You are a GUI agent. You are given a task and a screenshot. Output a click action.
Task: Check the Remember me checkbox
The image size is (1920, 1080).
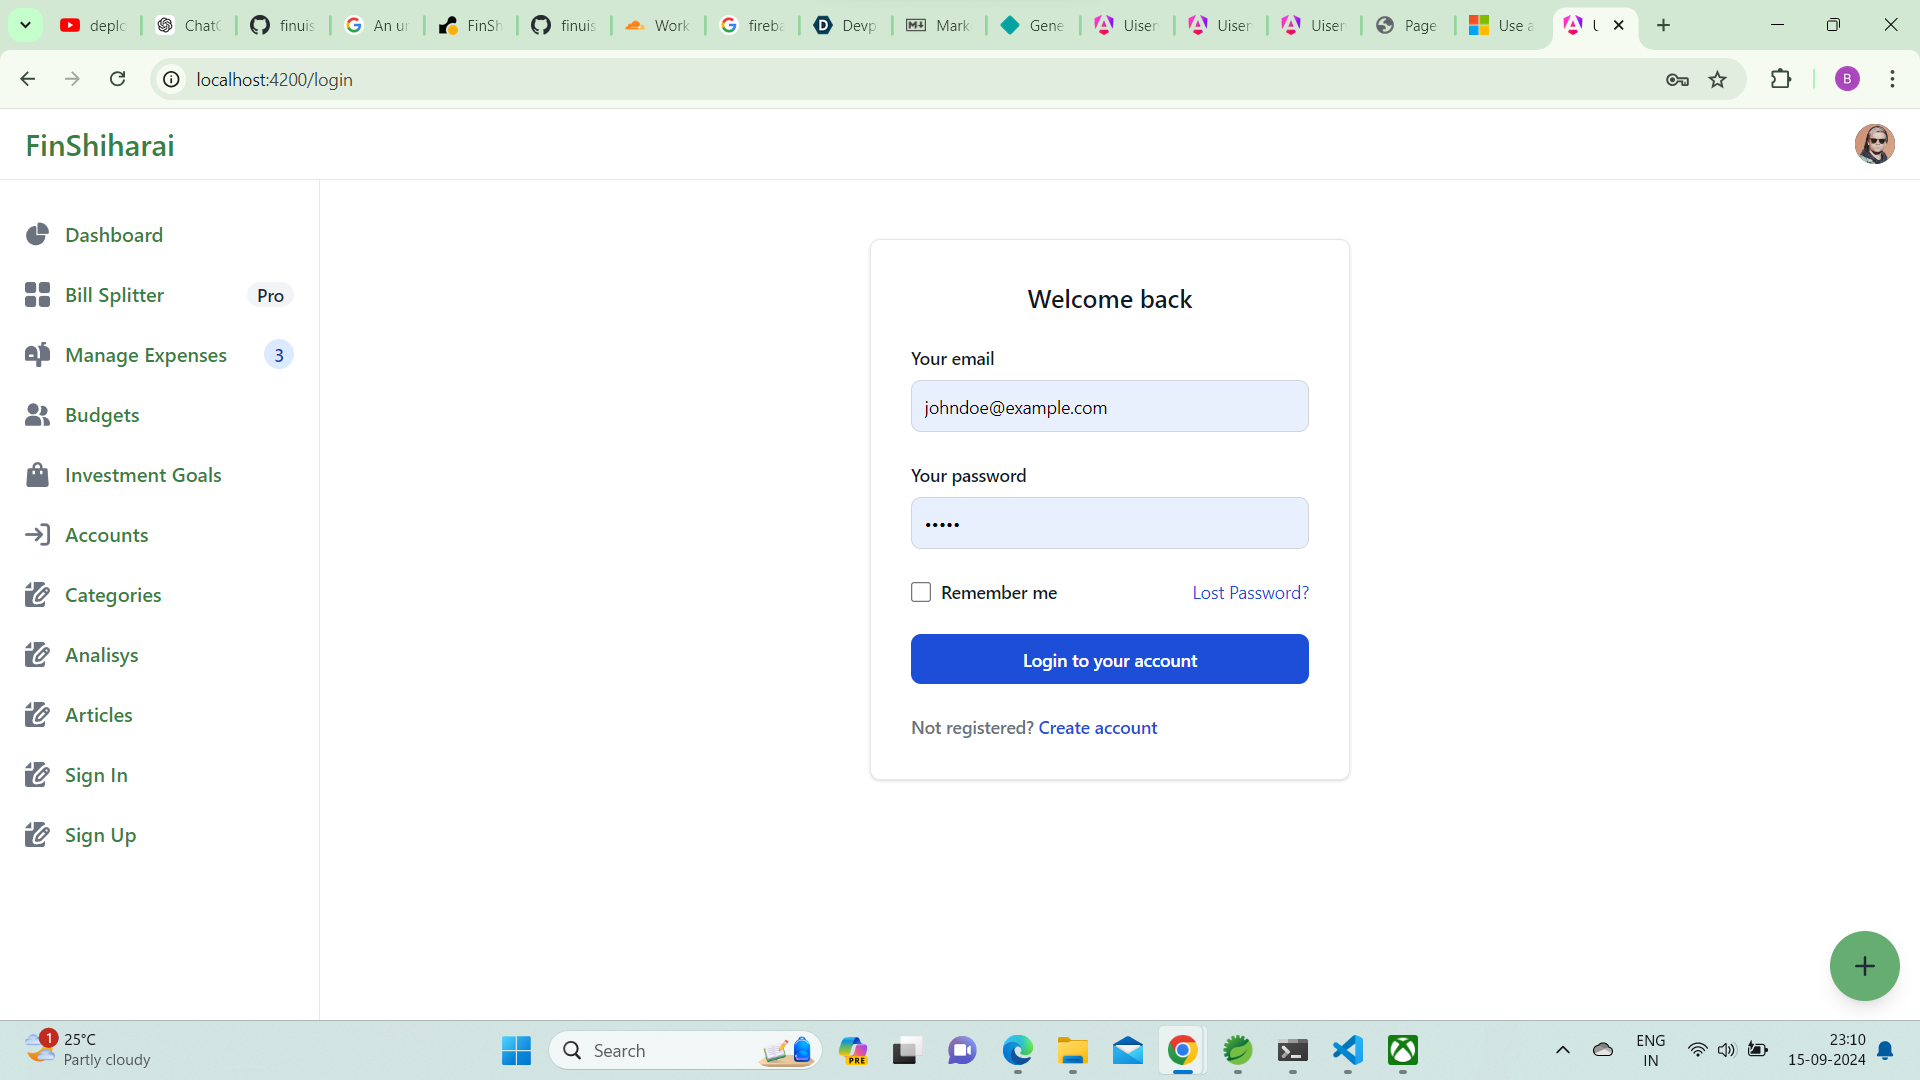921,593
